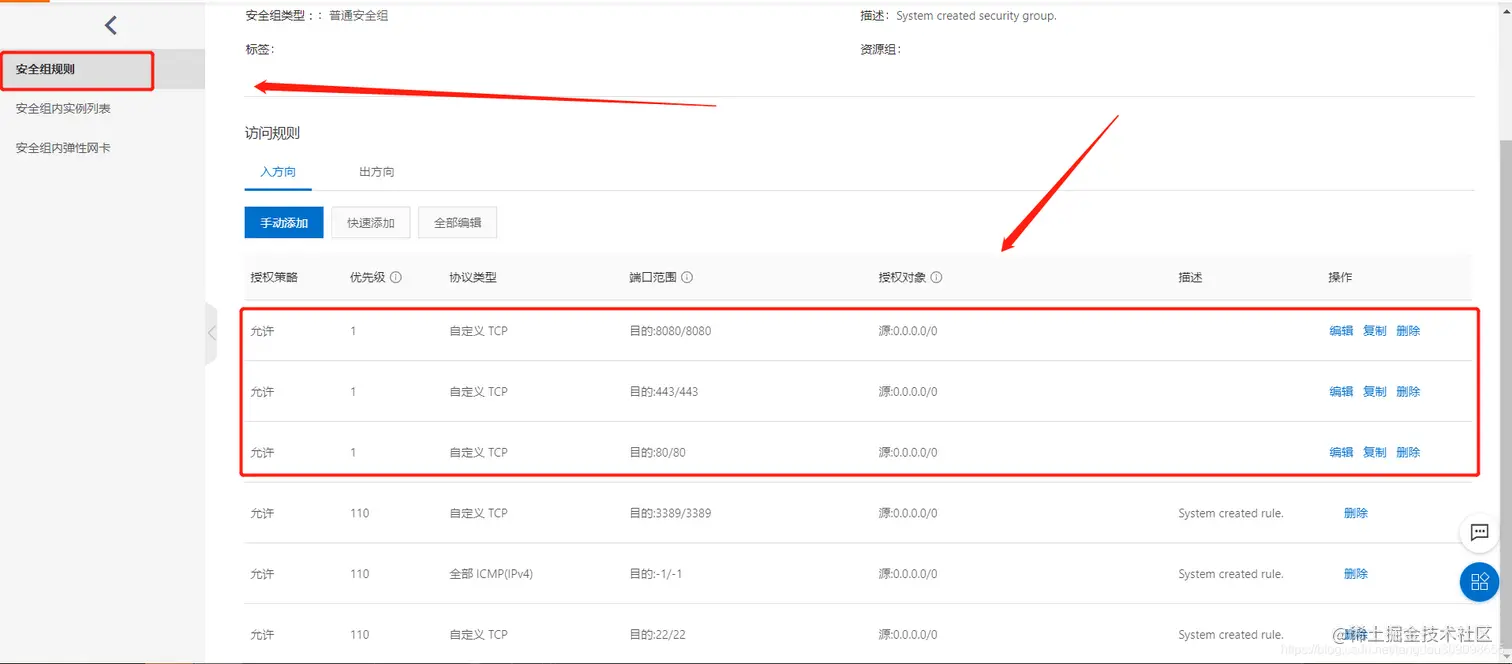
Task: Select port text 目的:8080/8080
Action: pos(670,331)
